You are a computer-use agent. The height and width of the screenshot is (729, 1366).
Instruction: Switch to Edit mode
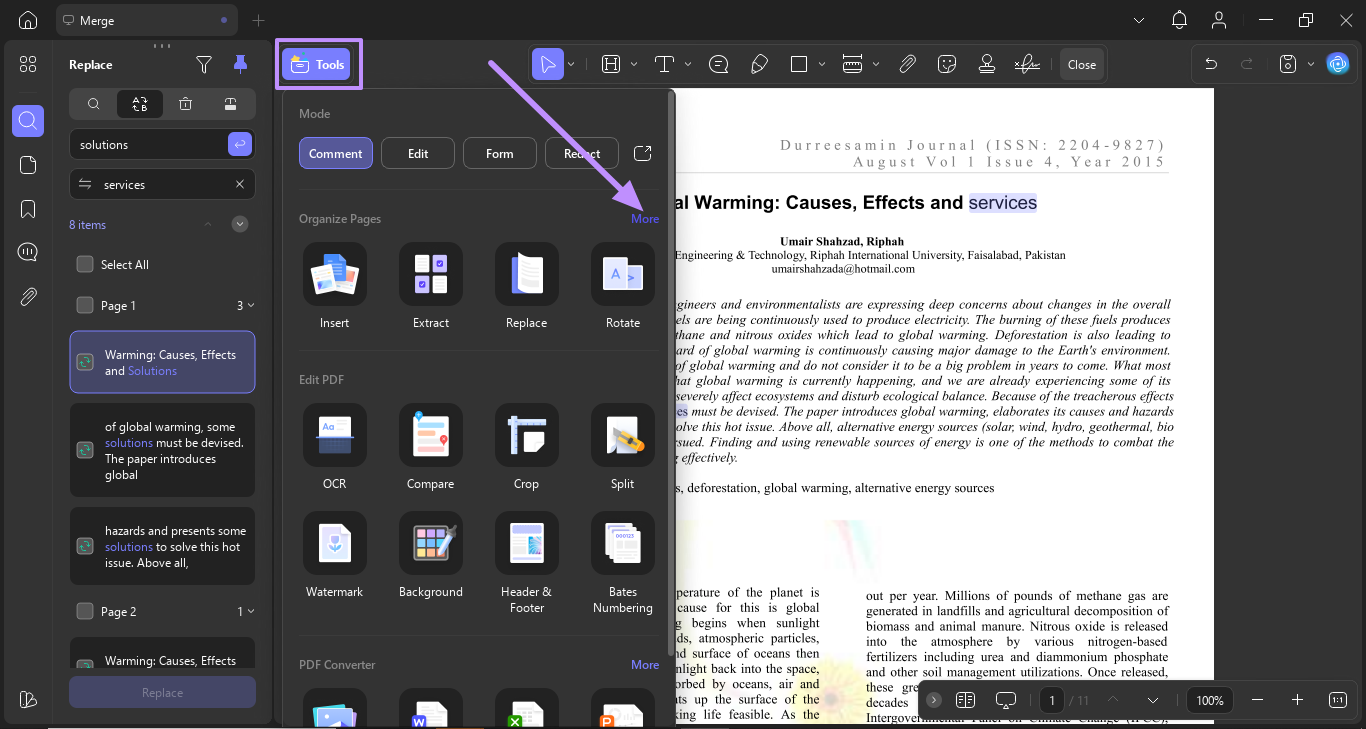(417, 153)
